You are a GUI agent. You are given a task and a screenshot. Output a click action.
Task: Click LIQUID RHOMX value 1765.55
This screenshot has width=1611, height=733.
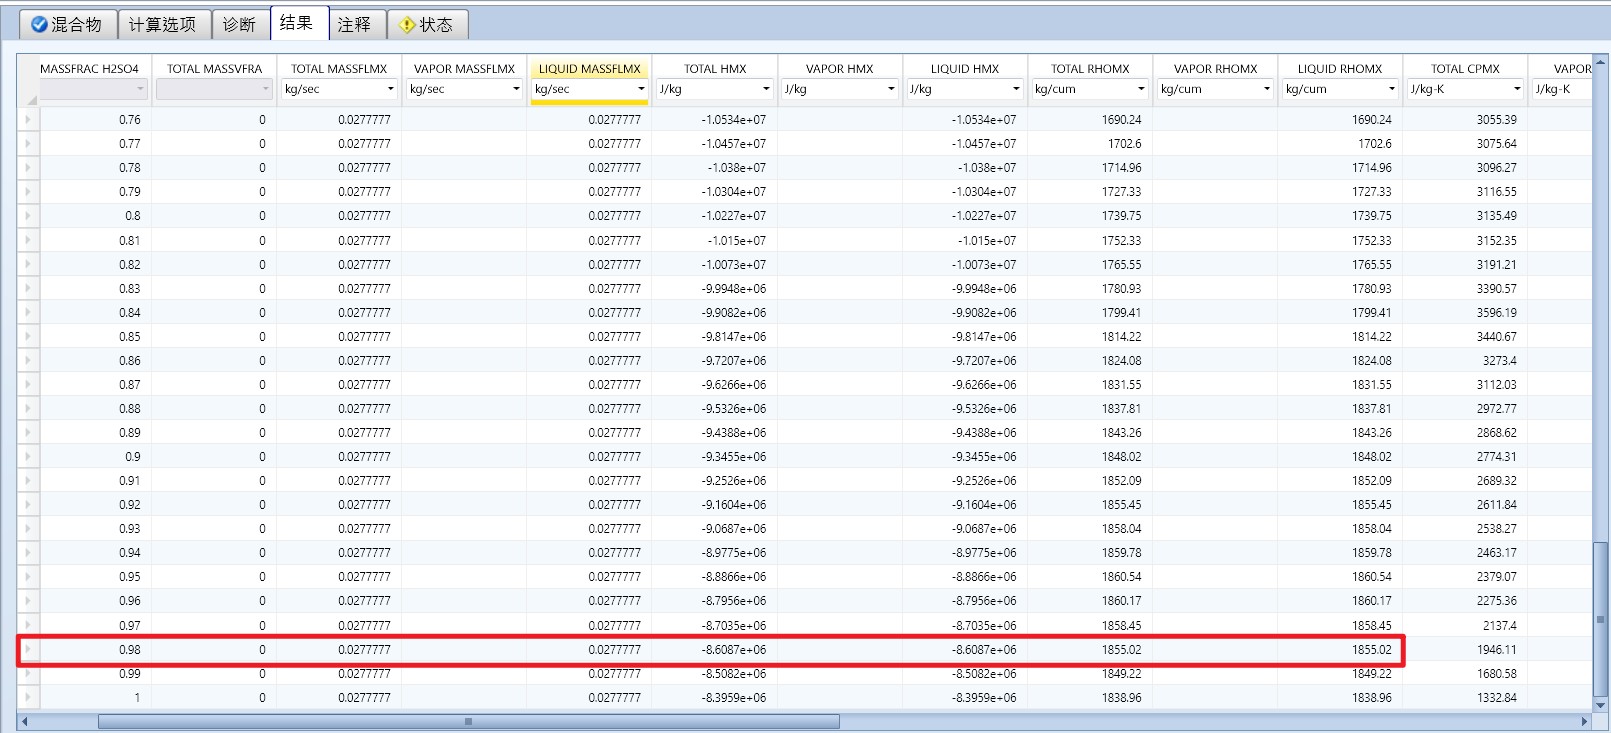(1372, 264)
